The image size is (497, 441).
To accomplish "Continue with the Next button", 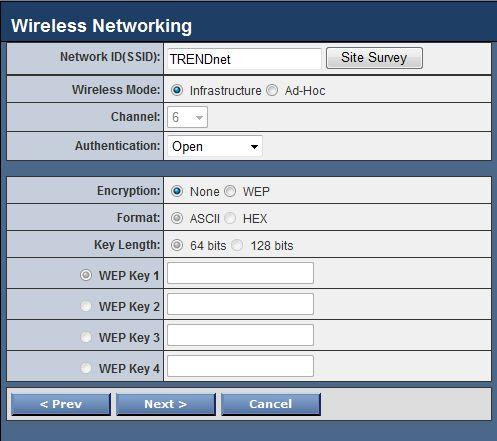I will pyautogui.click(x=166, y=404).
